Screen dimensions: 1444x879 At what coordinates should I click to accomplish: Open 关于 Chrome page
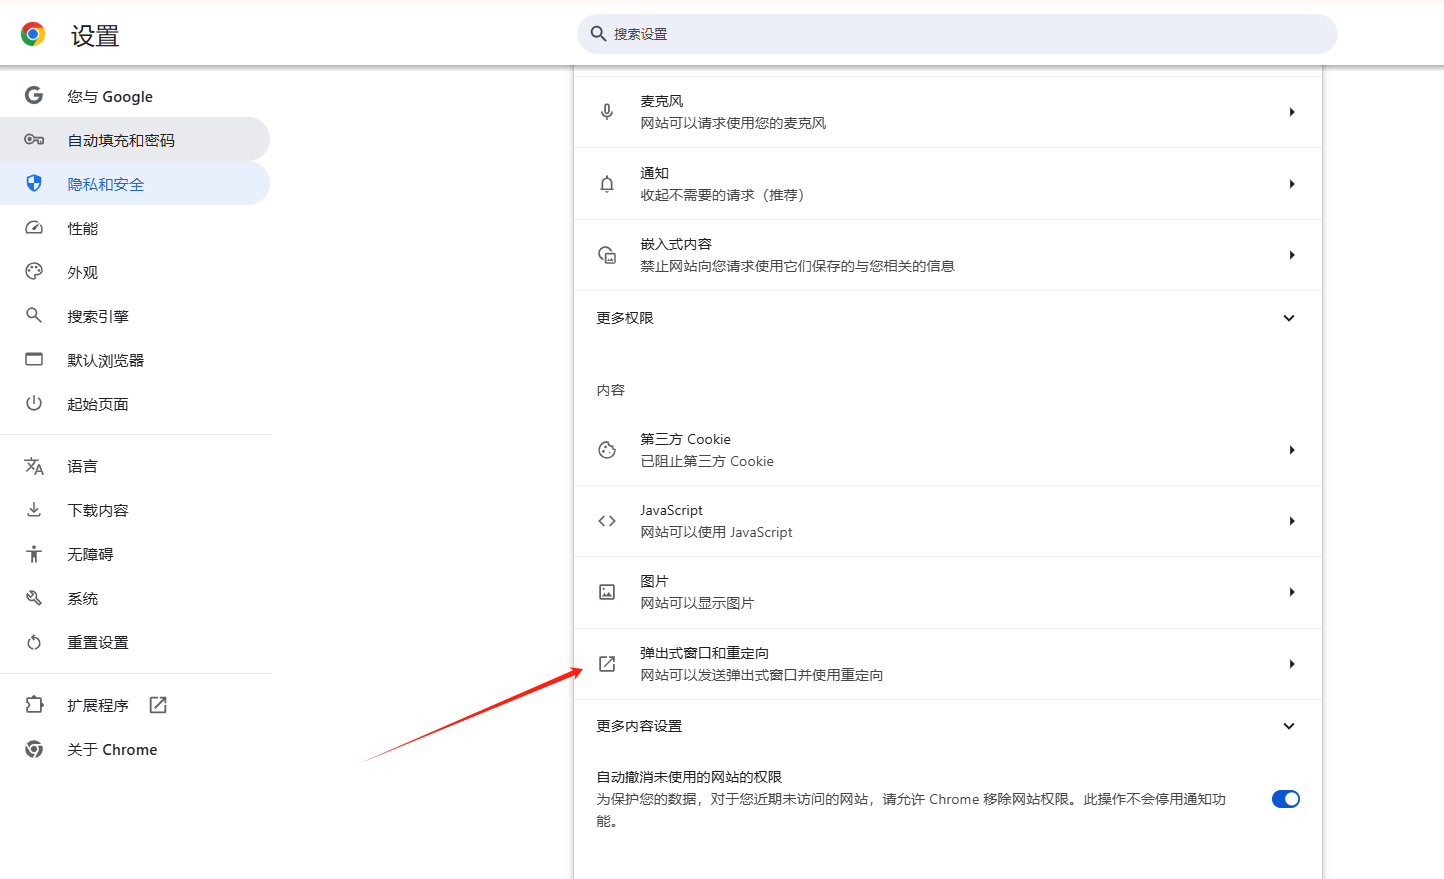pos(135,749)
